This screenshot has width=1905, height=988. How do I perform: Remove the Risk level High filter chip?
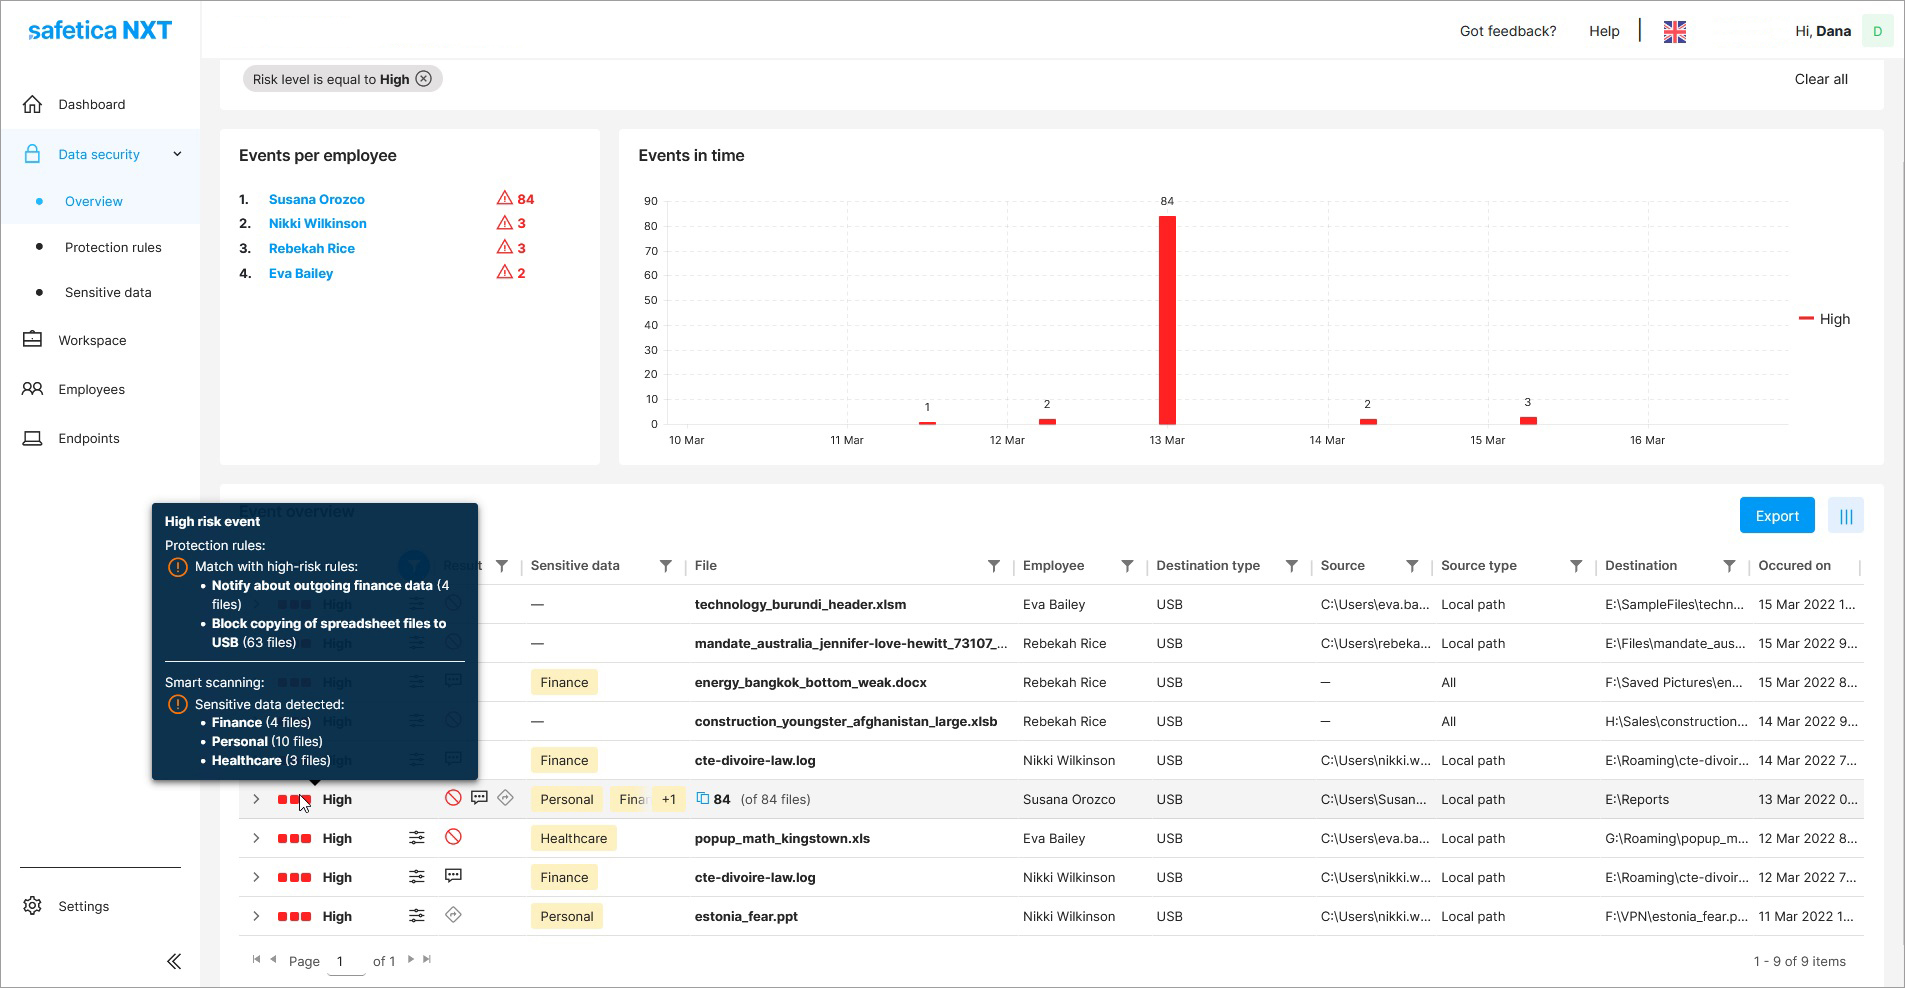point(424,79)
